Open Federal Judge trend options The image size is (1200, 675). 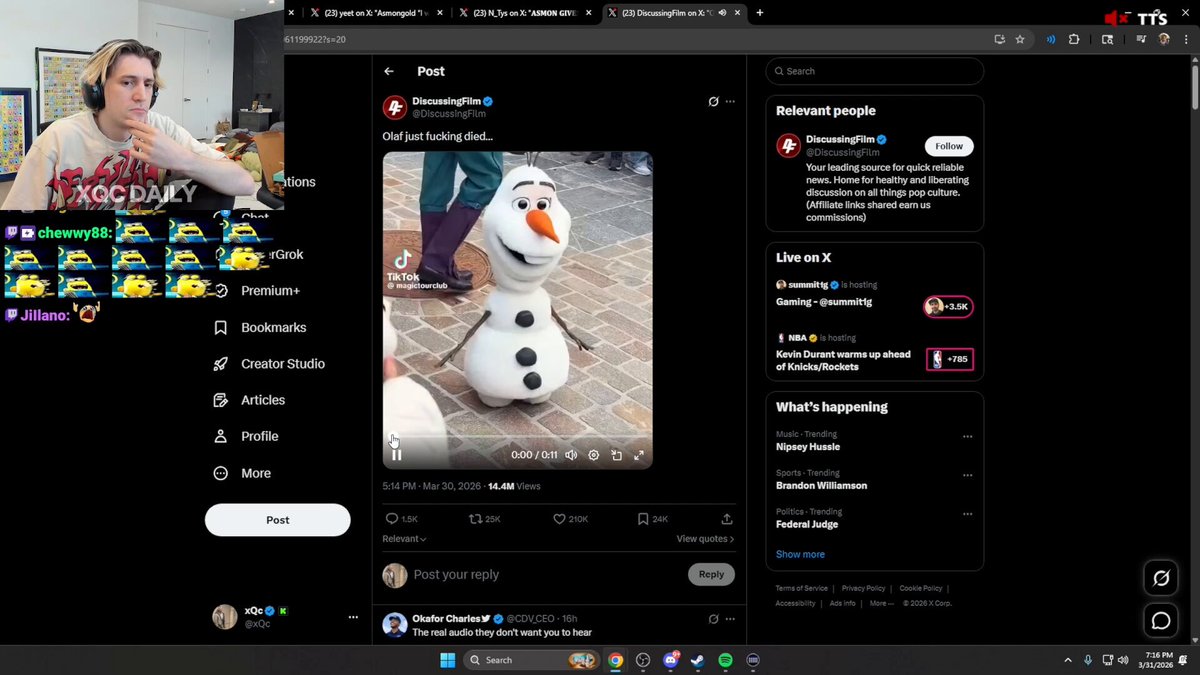click(x=967, y=514)
